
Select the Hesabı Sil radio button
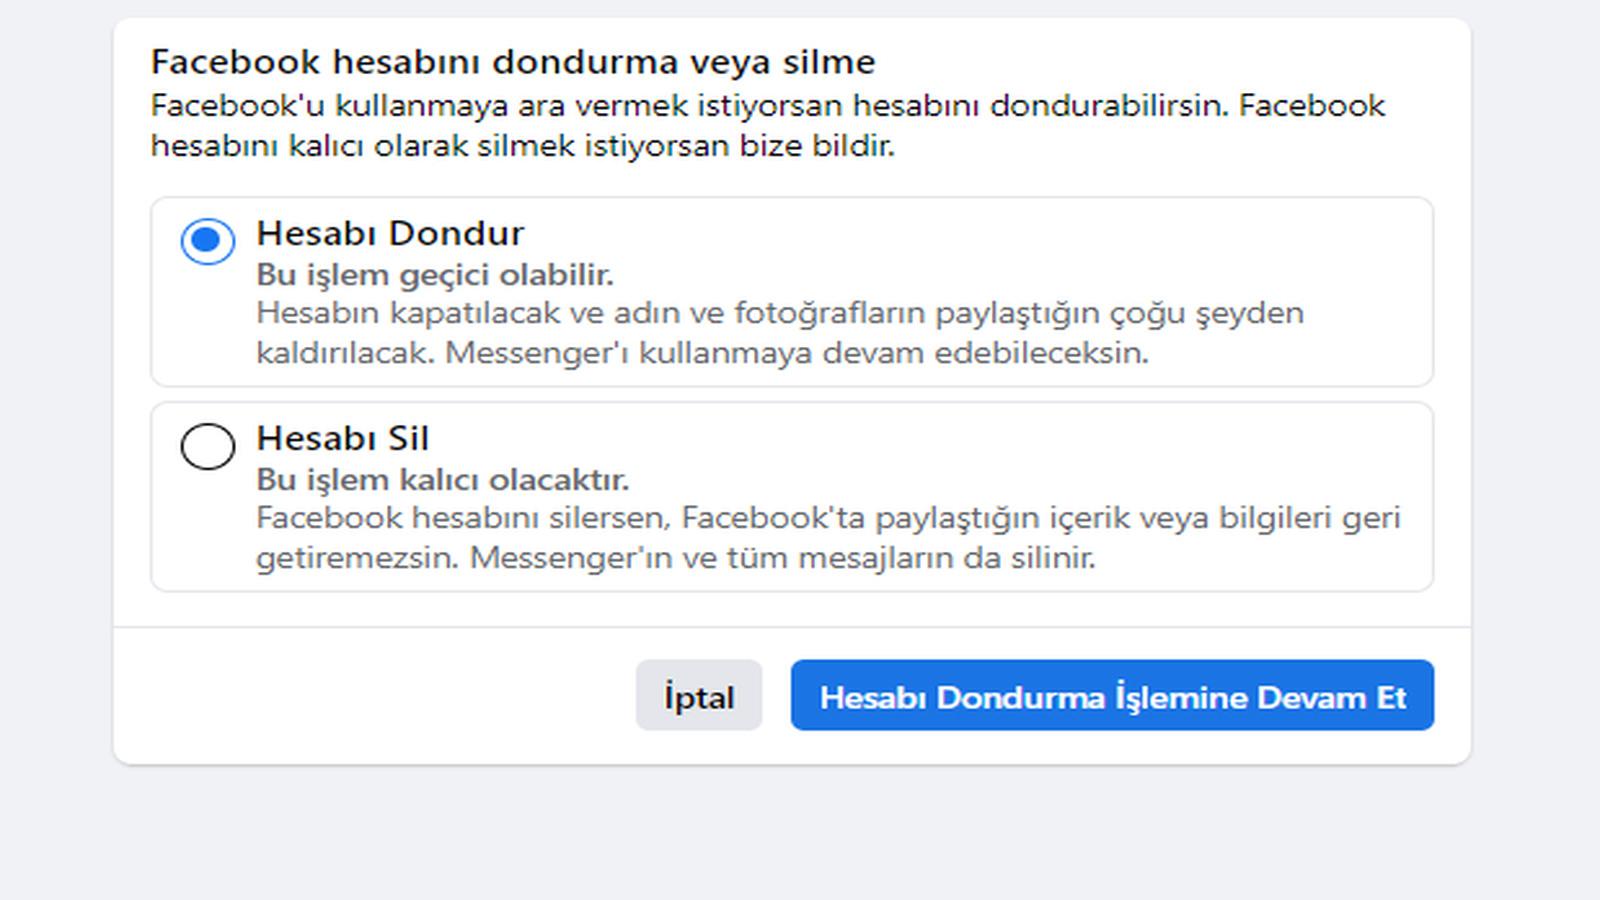[208, 446]
